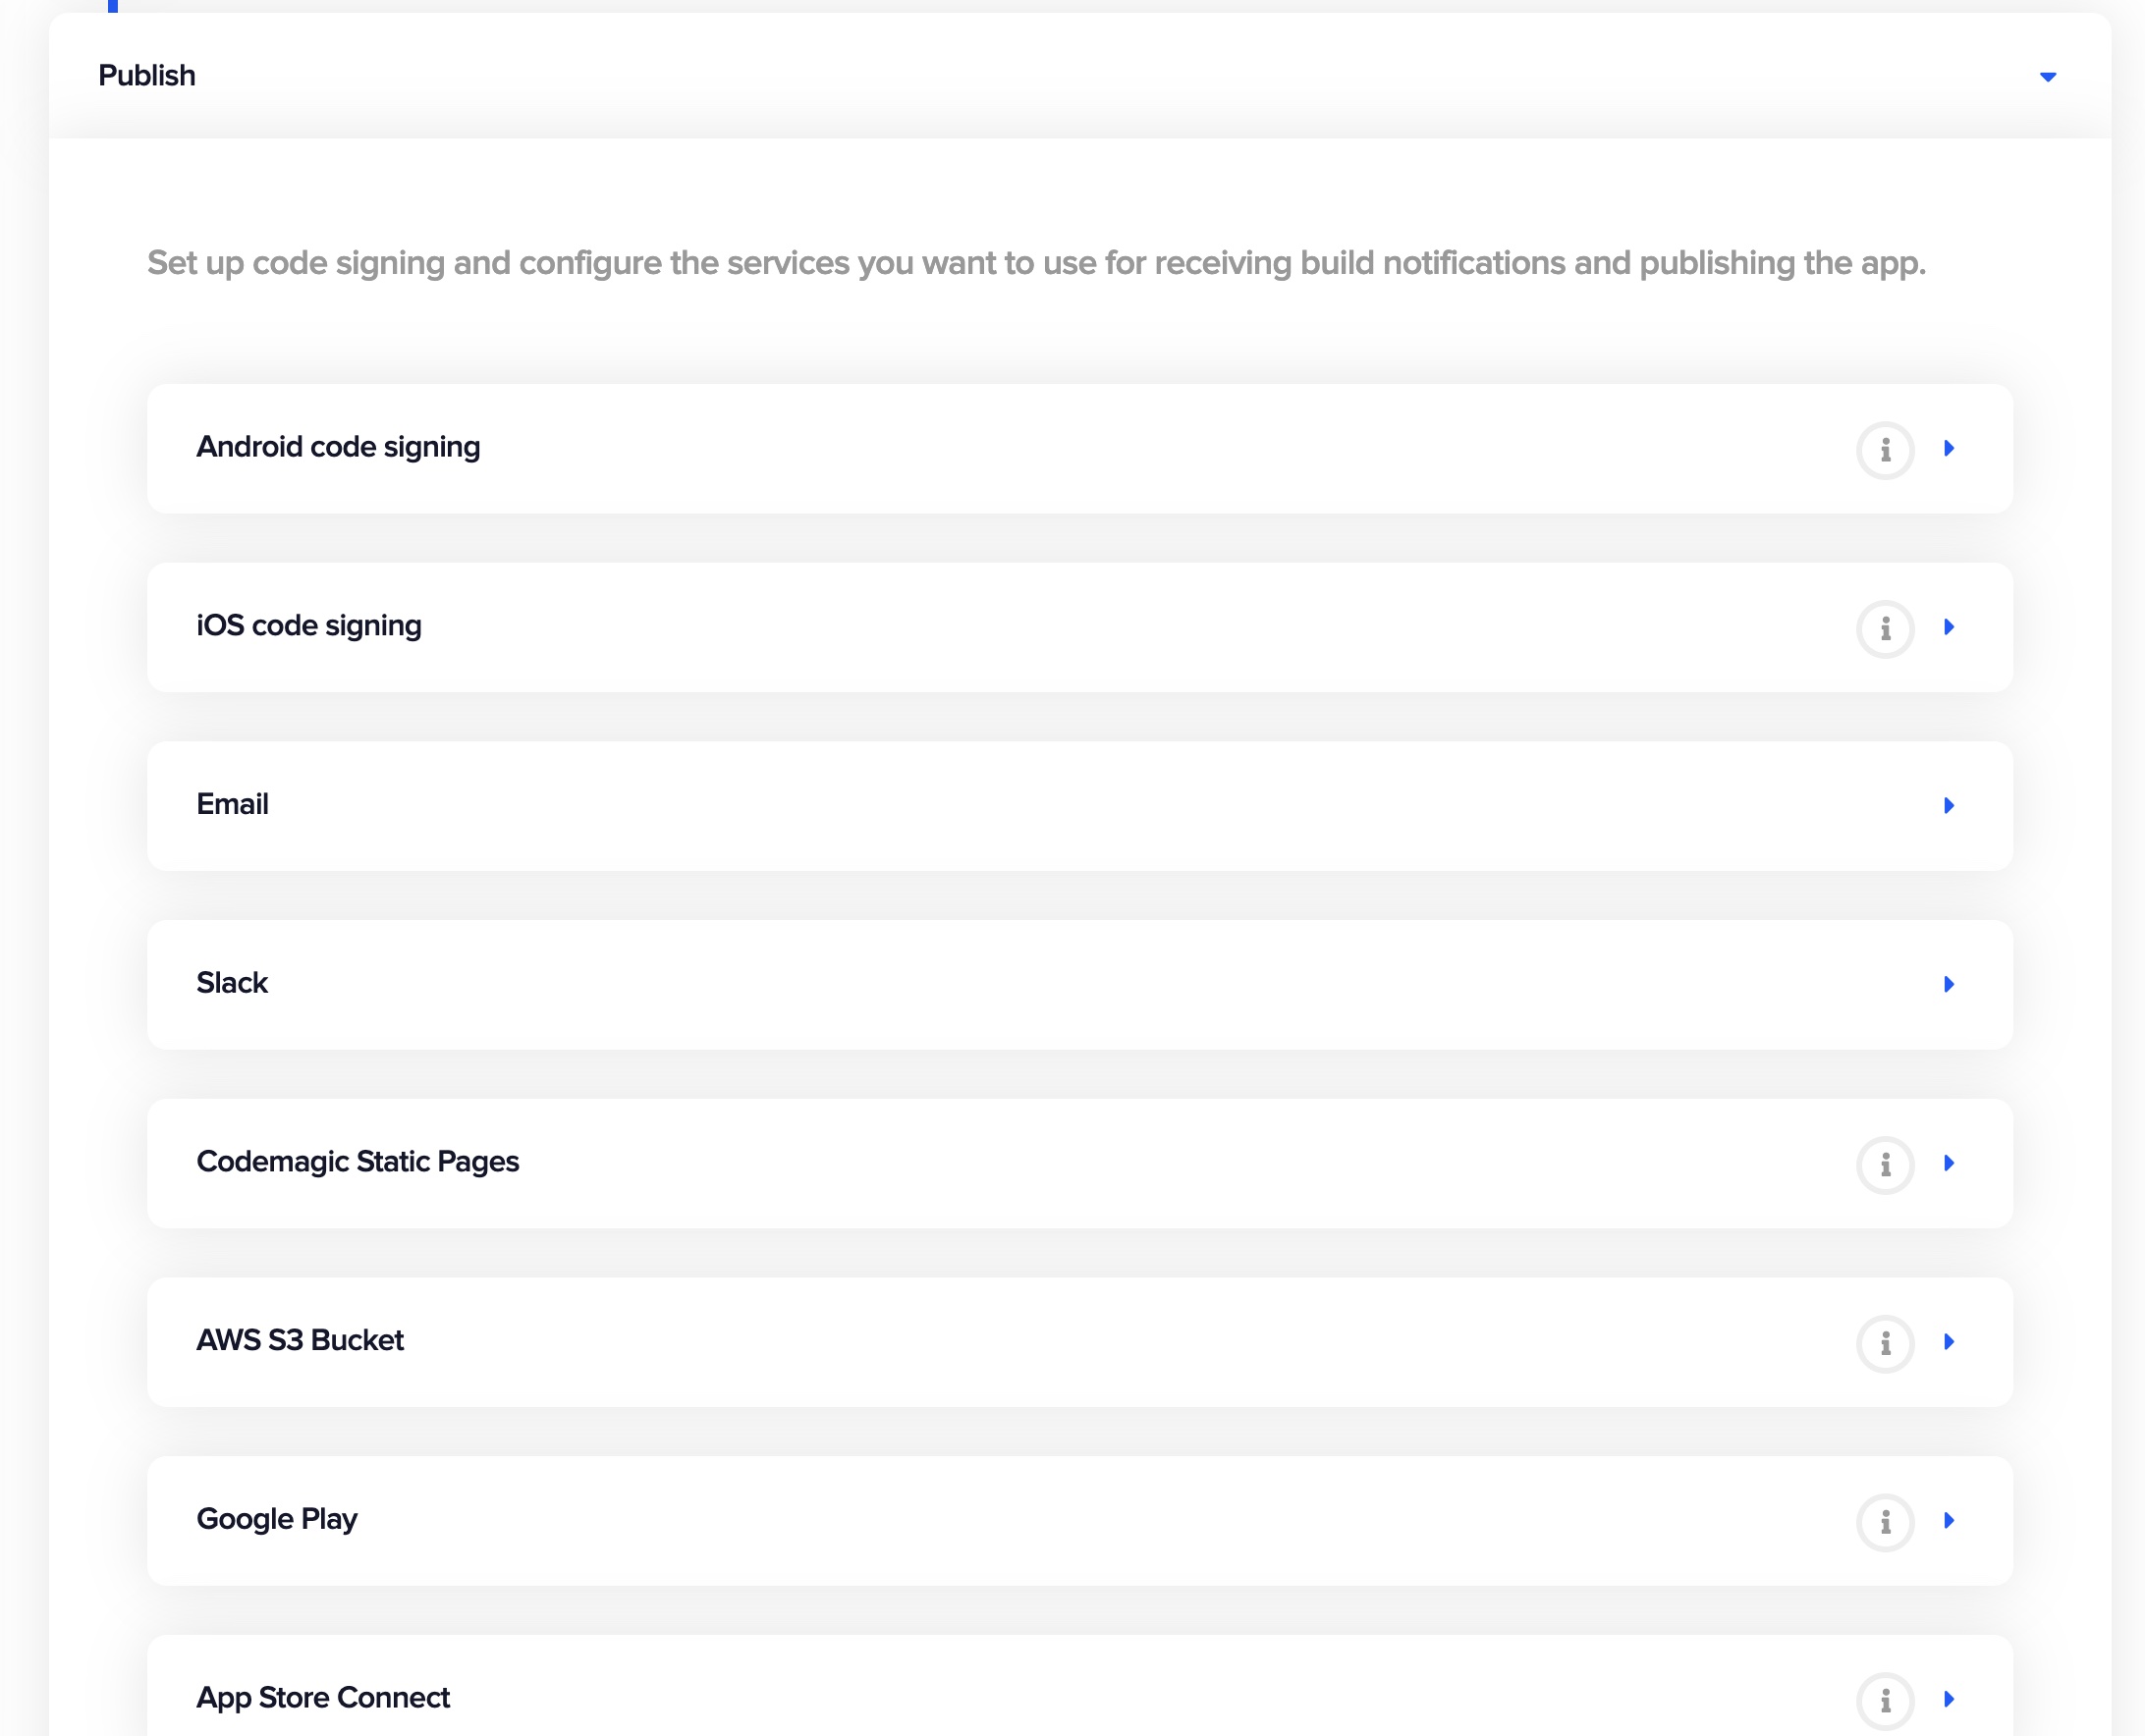Select the Google Play label

277,1519
